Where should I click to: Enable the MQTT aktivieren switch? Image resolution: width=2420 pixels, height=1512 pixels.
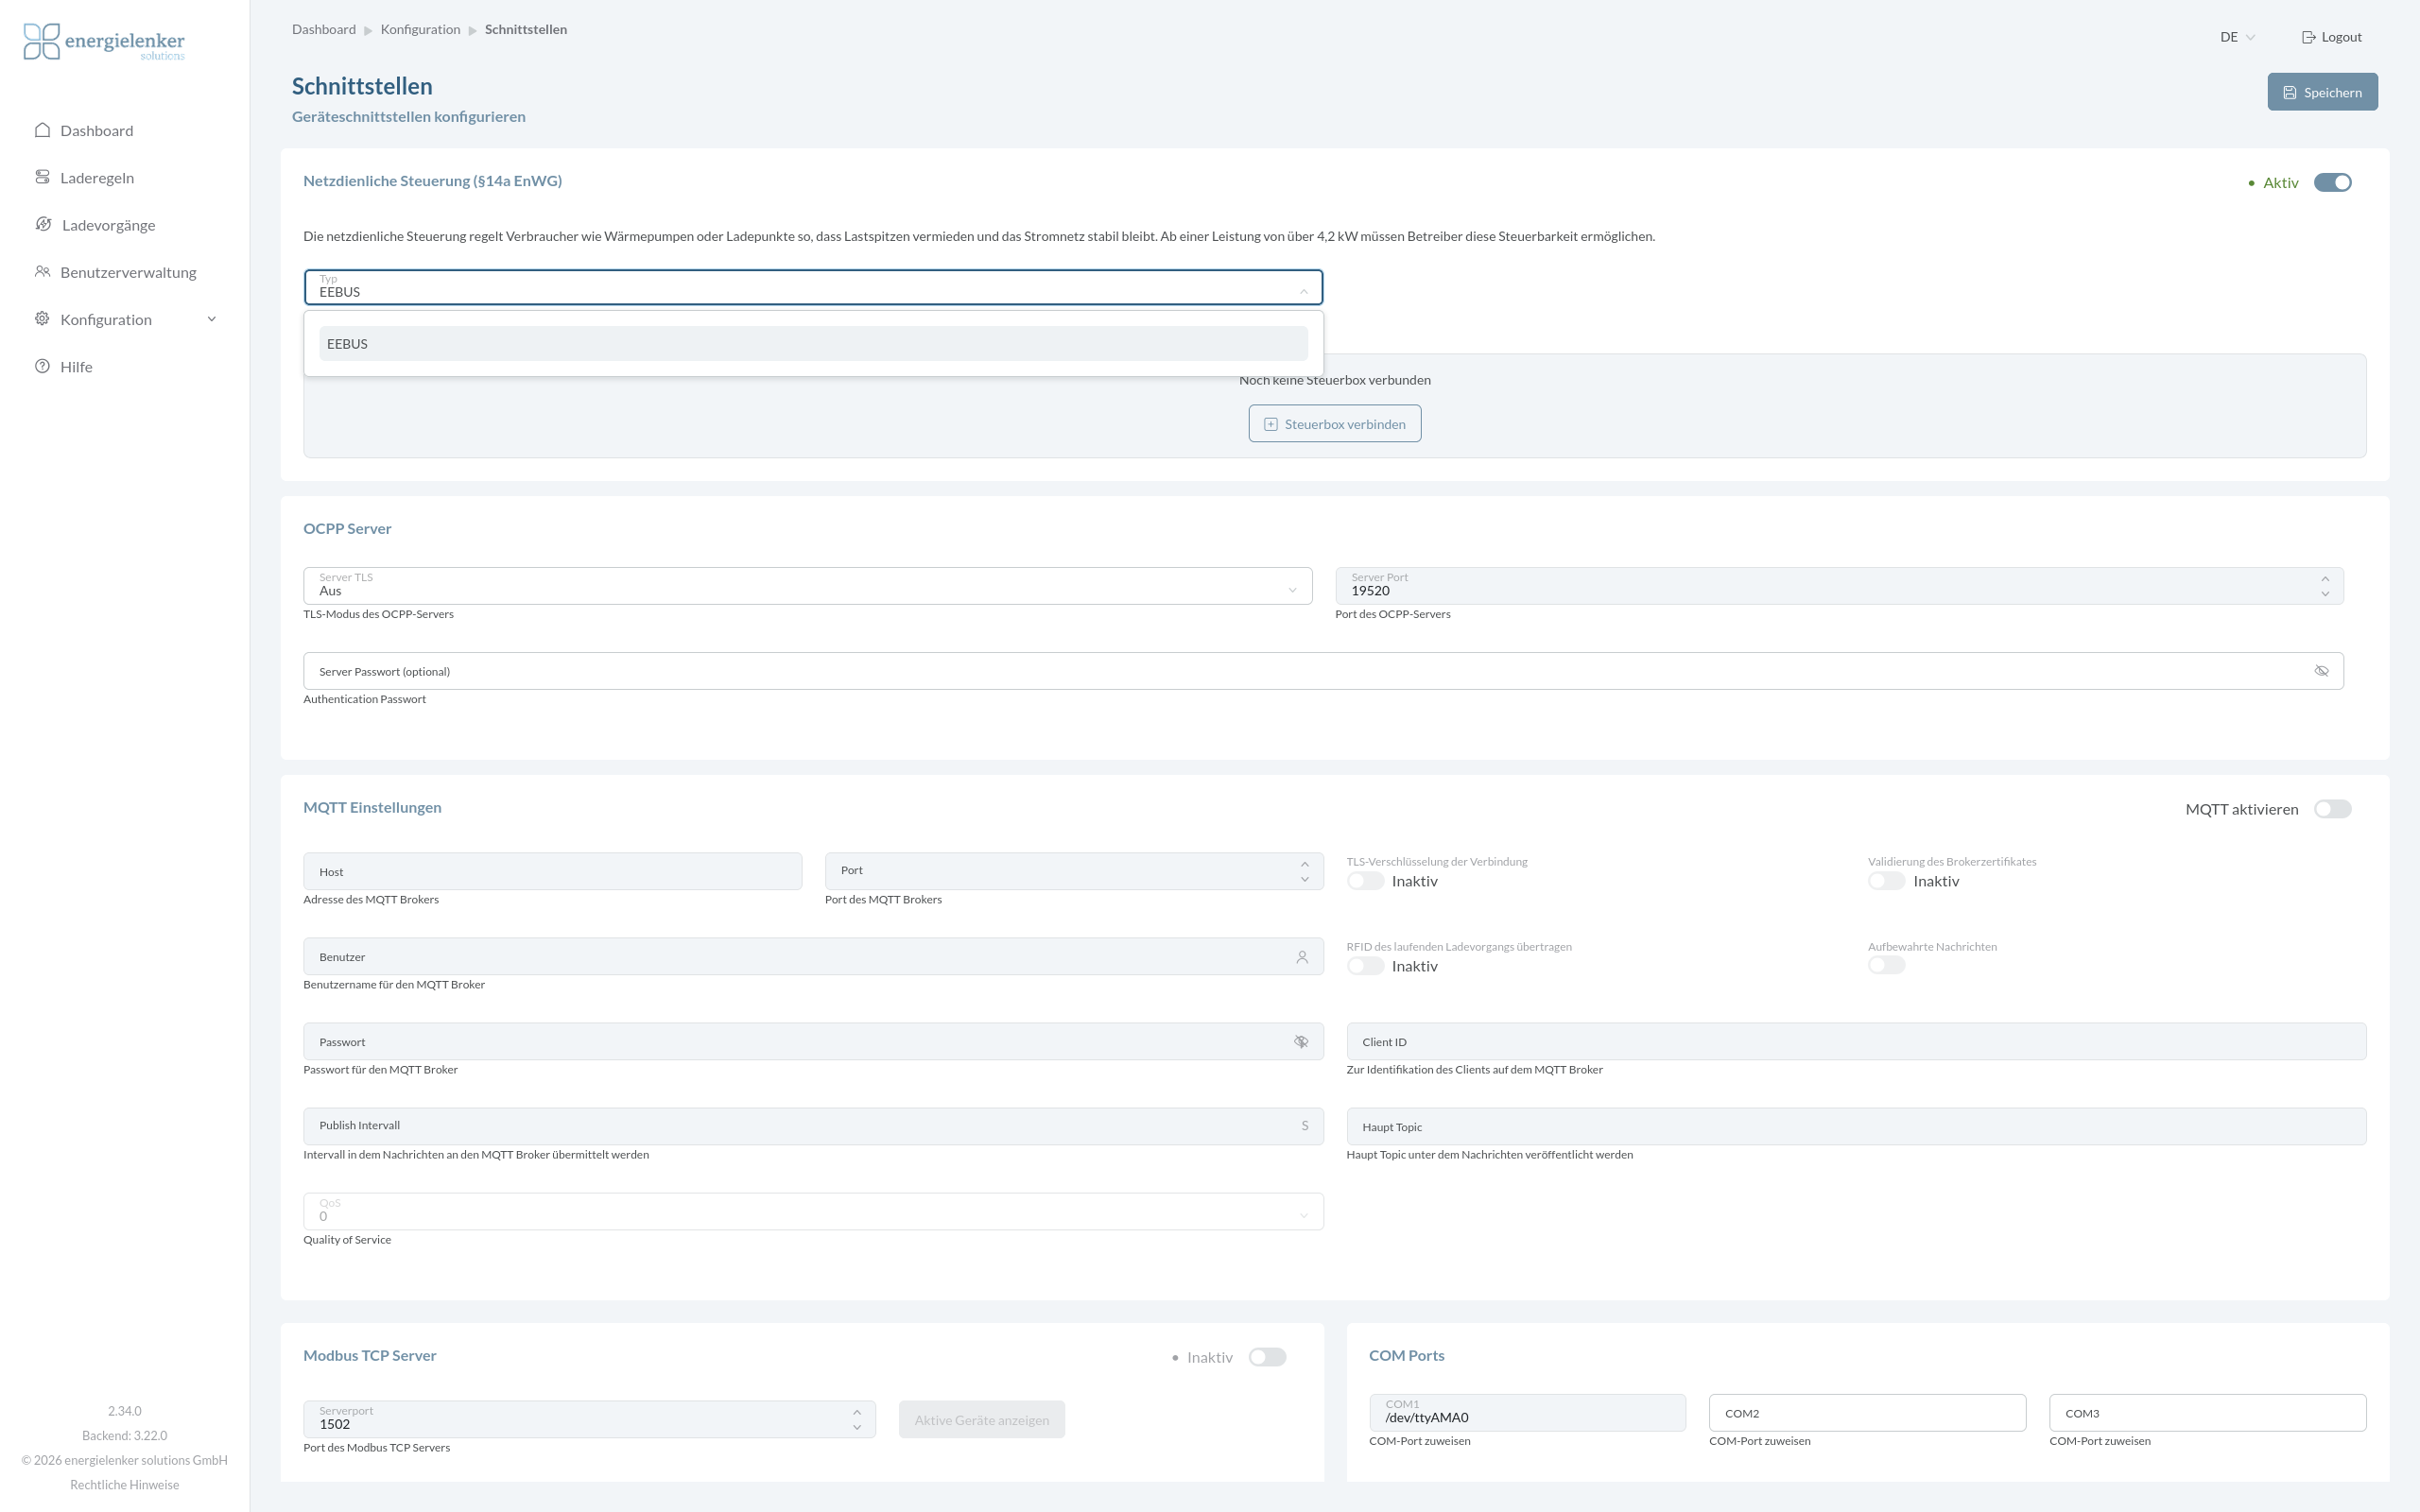(2333, 809)
